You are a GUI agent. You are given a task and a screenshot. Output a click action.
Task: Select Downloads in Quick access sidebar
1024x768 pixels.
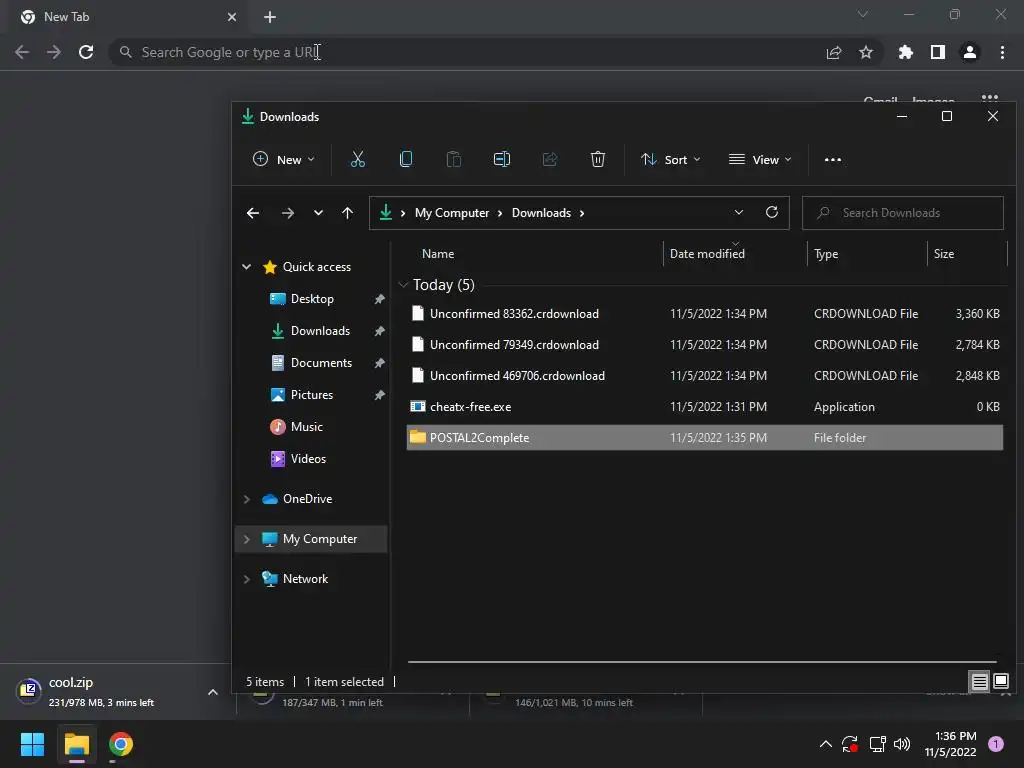click(320, 330)
